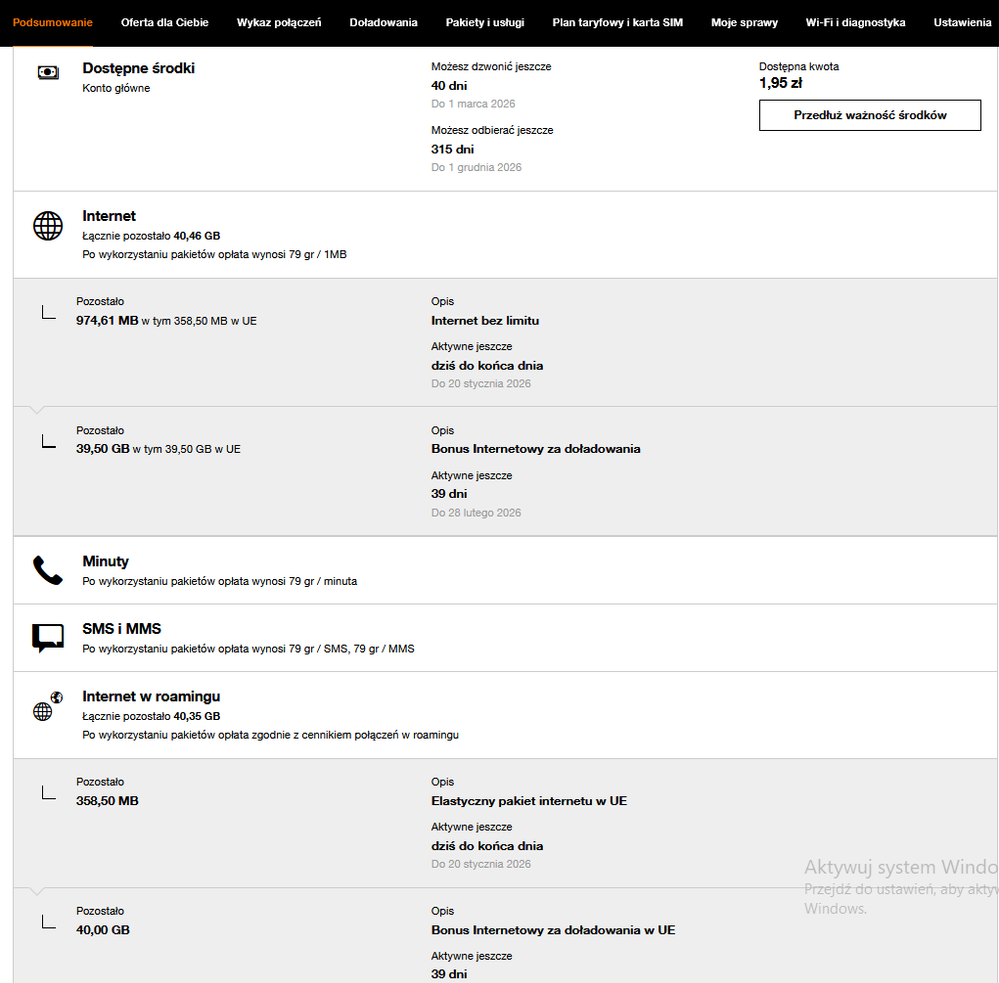Open the Doładowania tab
This screenshot has height=983, width=999.
point(383,22)
